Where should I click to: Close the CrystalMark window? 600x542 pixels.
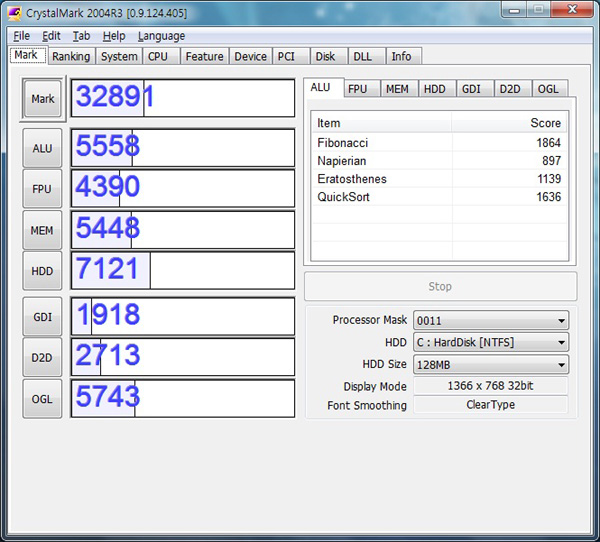(572, 9)
